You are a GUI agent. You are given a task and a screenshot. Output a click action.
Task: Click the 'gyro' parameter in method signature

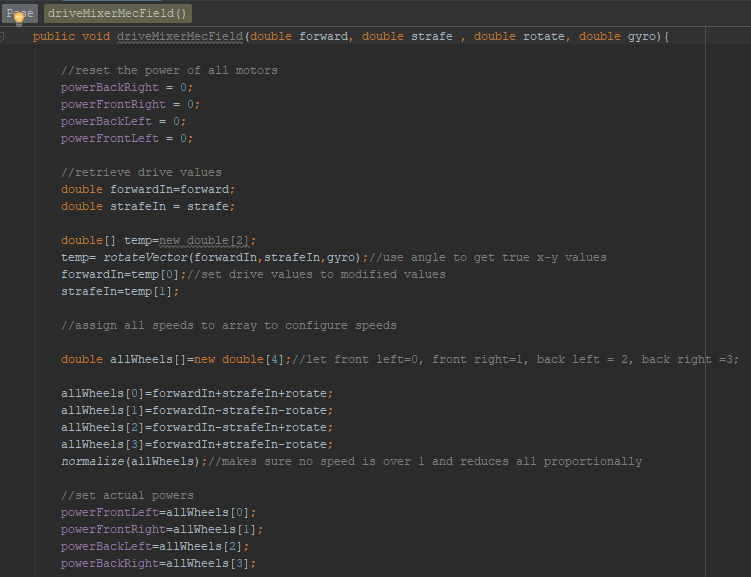coord(641,36)
